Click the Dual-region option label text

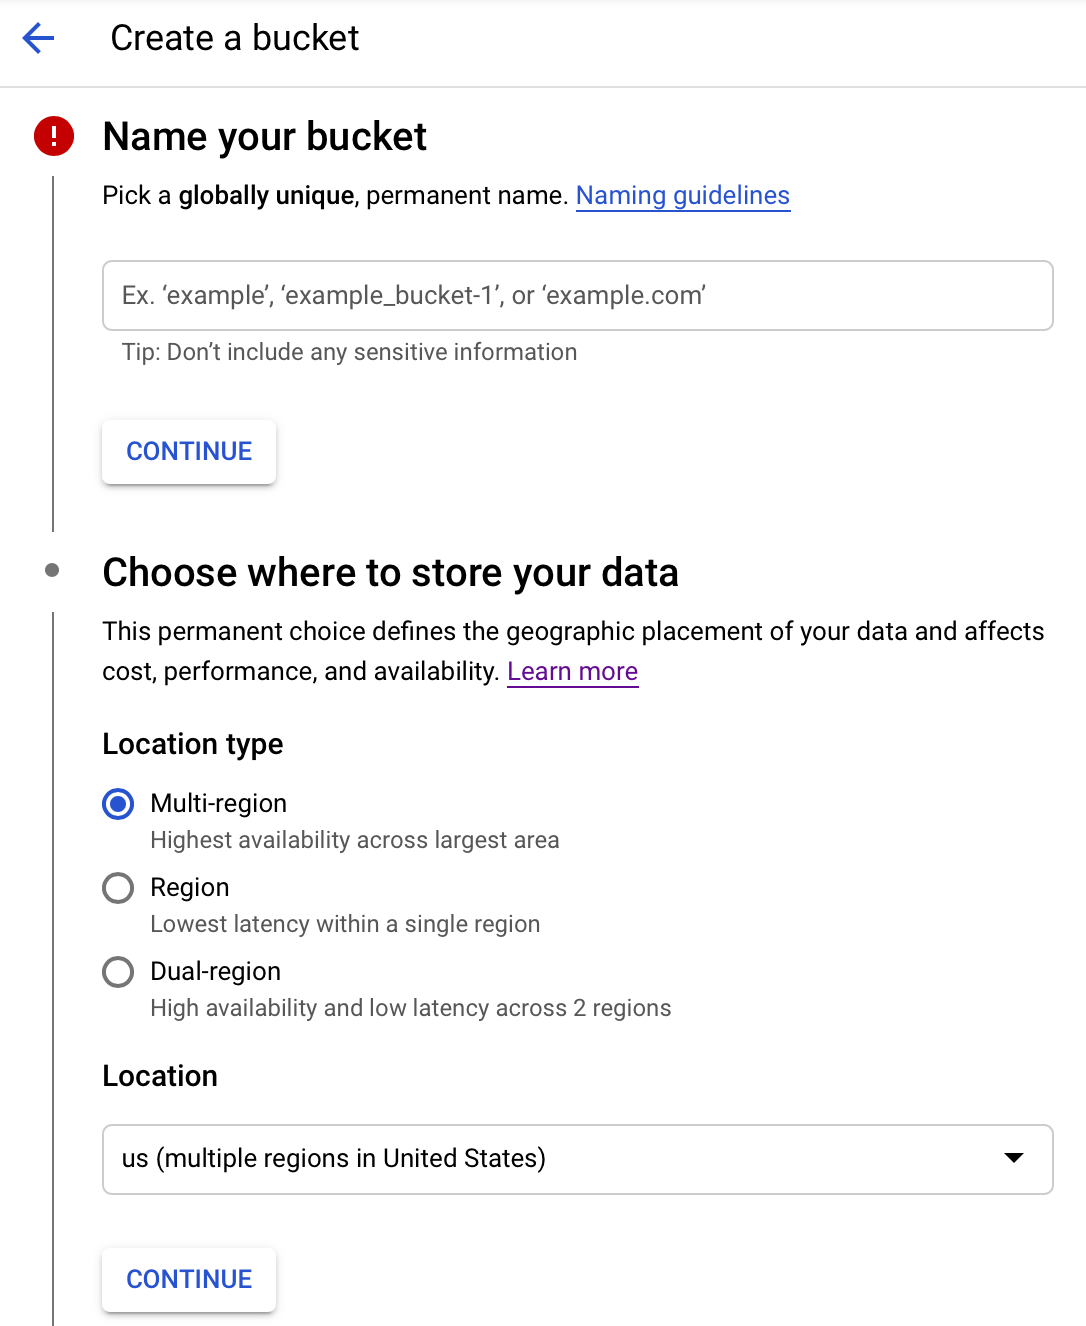click(x=215, y=971)
